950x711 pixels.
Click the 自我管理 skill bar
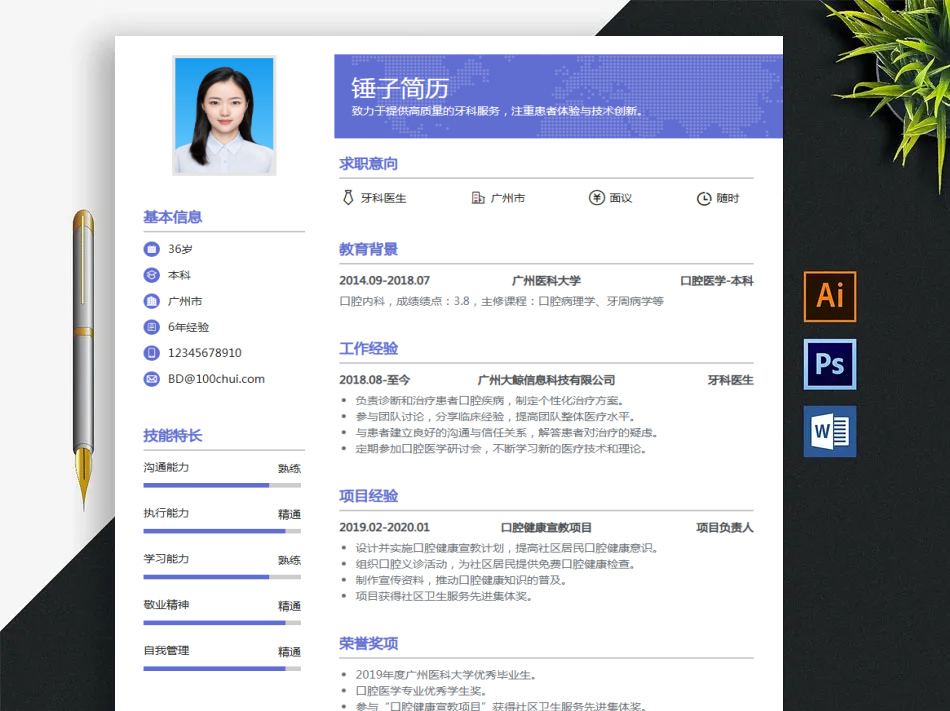click(x=222, y=669)
